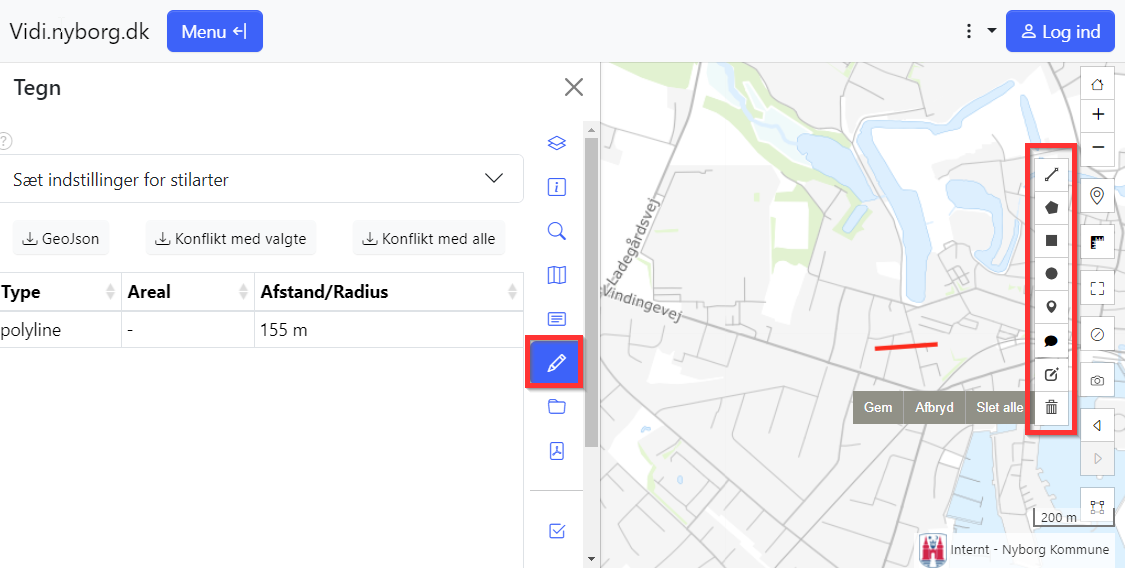The width and height of the screenshot is (1125, 568).
Task: Open the search magnifier in sidebar
Action: tap(557, 231)
